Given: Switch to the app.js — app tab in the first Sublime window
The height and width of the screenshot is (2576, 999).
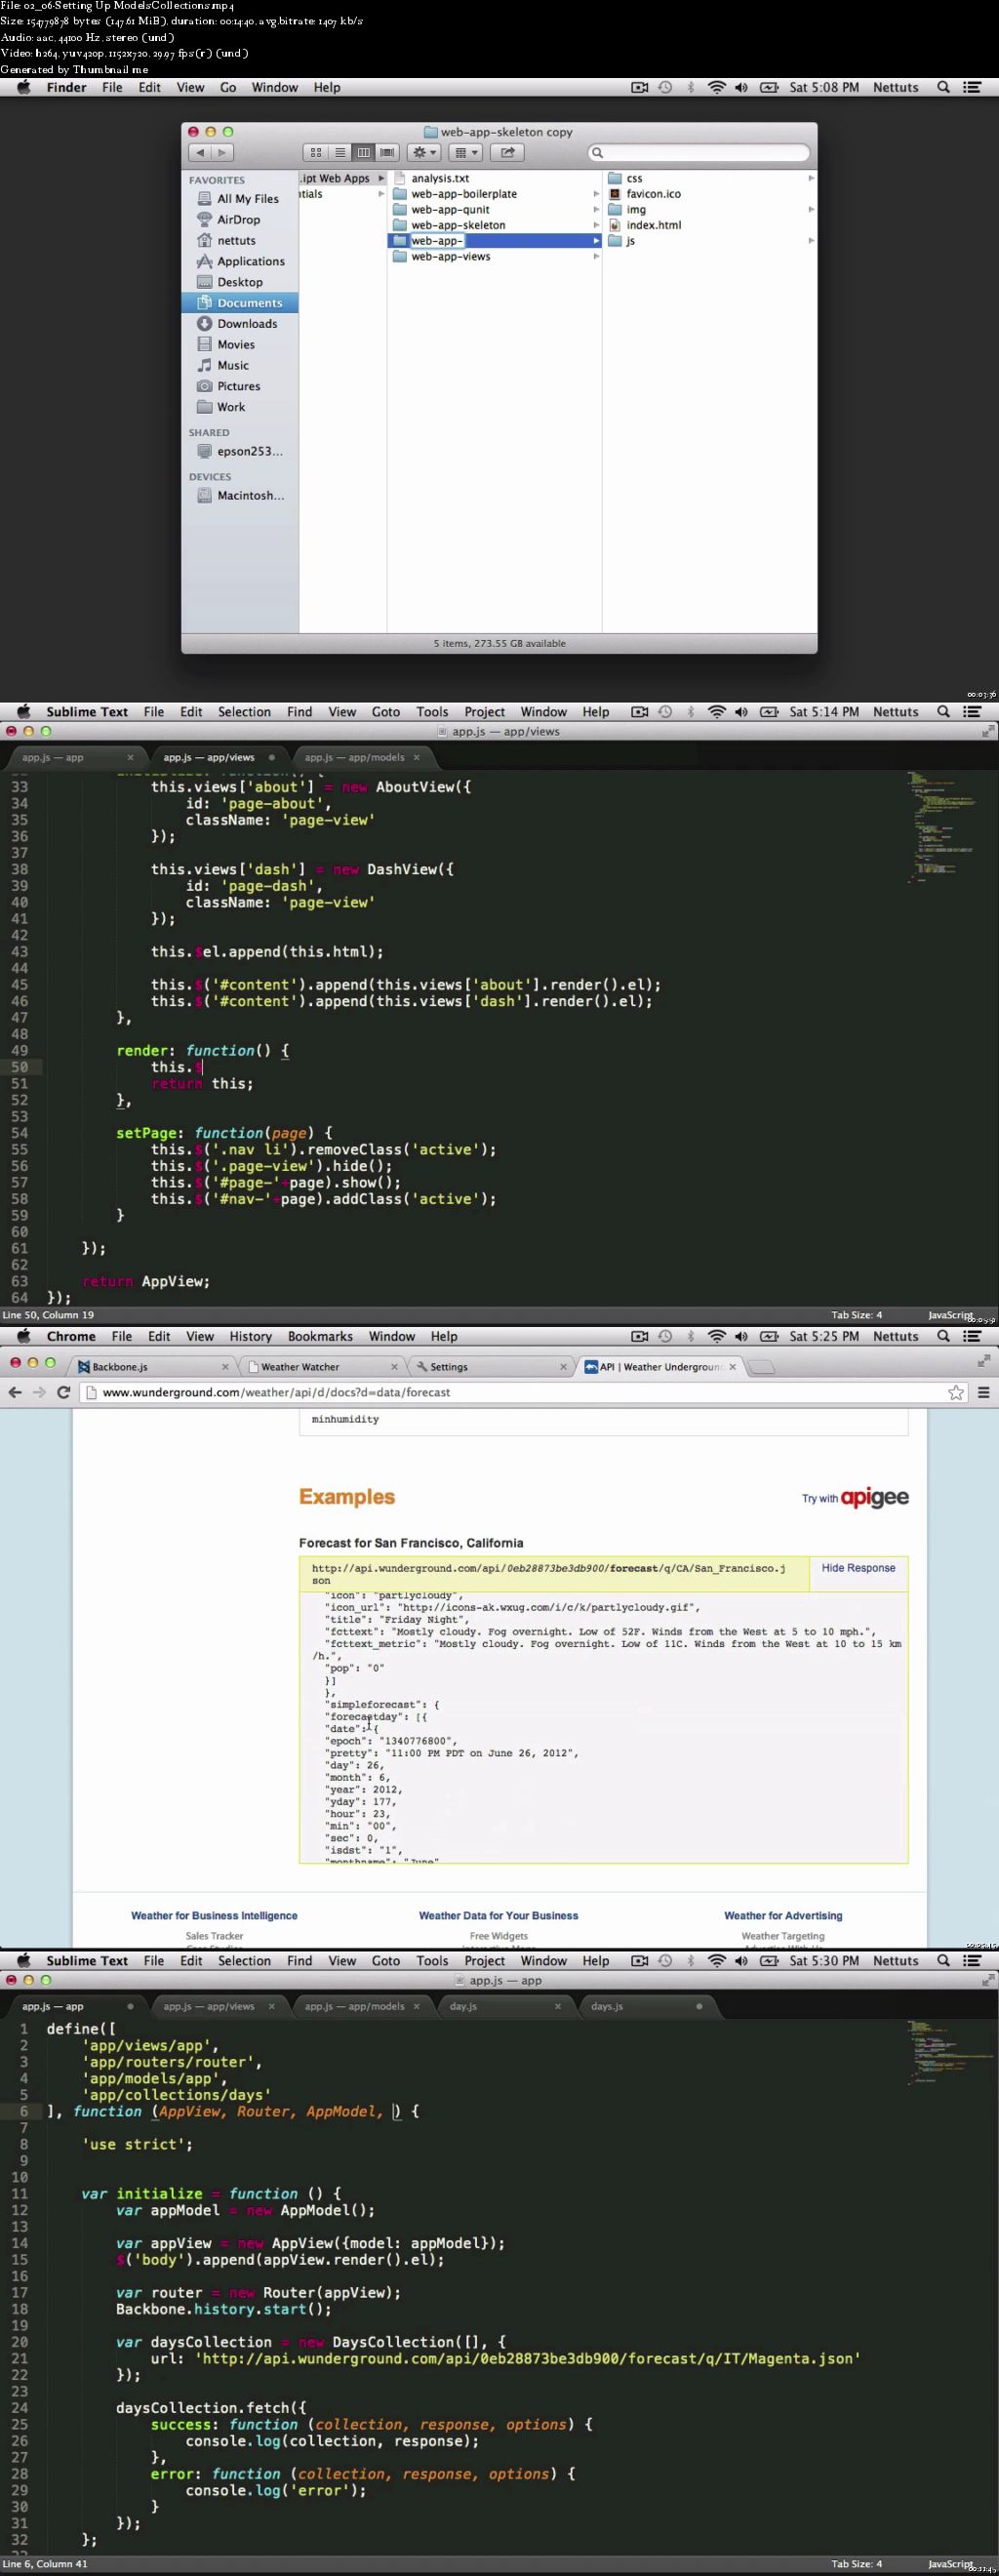Looking at the screenshot, I should [53, 758].
